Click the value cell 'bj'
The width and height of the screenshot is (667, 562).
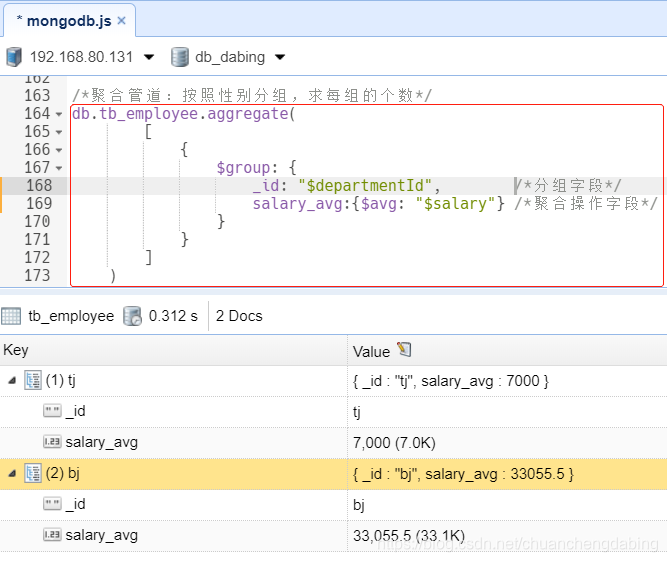[x=359, y=505]
